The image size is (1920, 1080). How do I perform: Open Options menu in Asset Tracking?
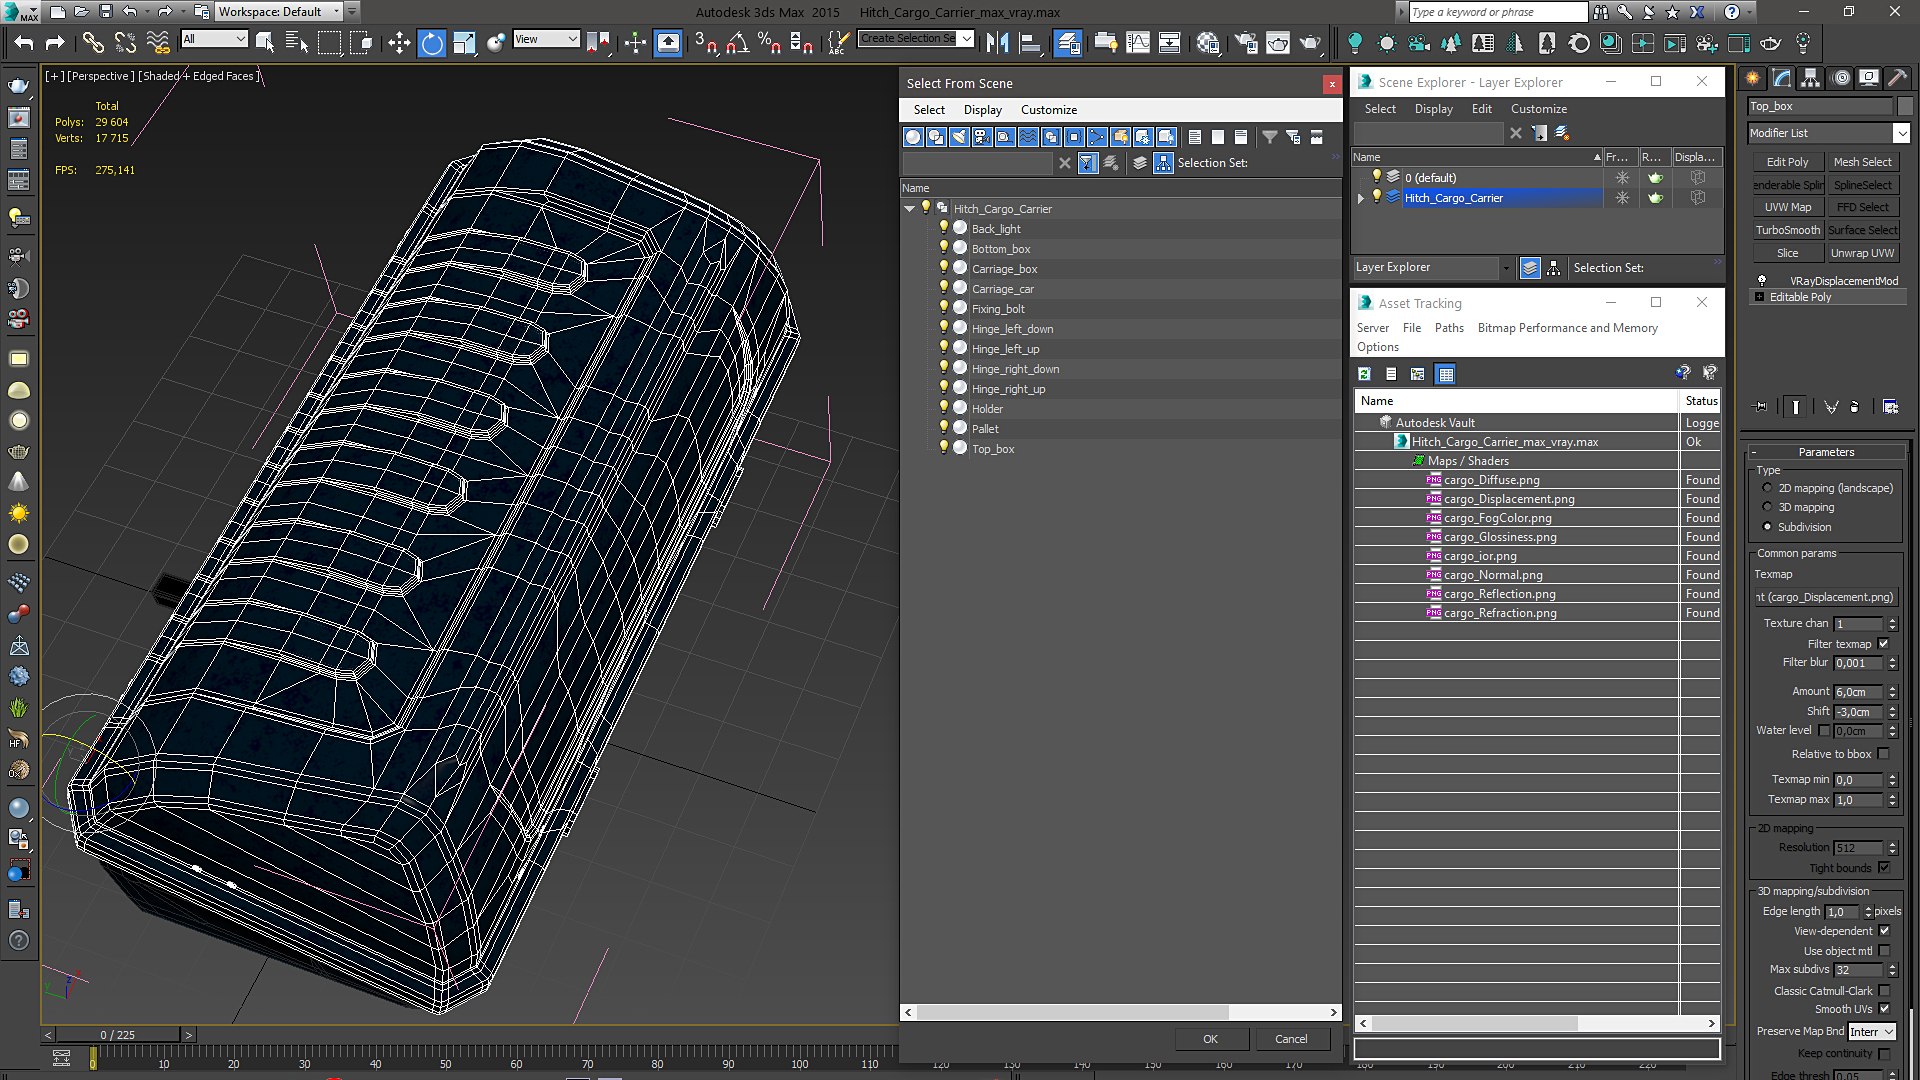(1377, 347)
